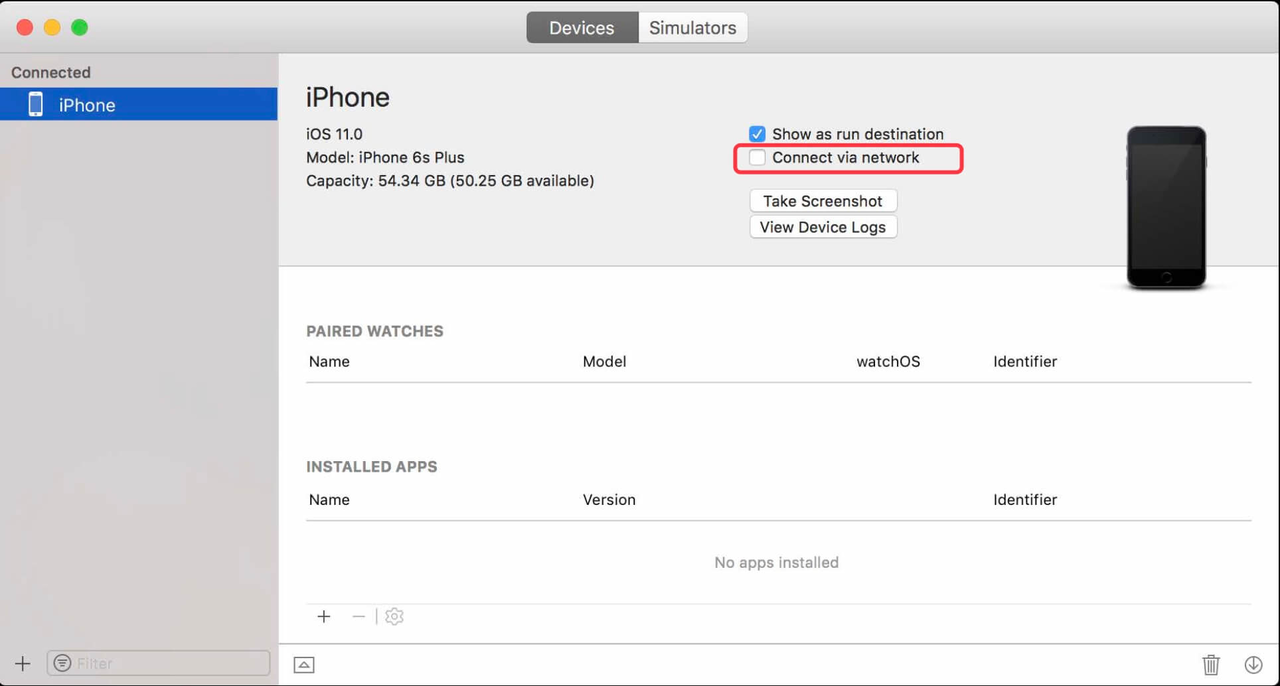Switch to the Devices tab
Viewport: 1280px width, 686px height.
click(x=582, y=28)
